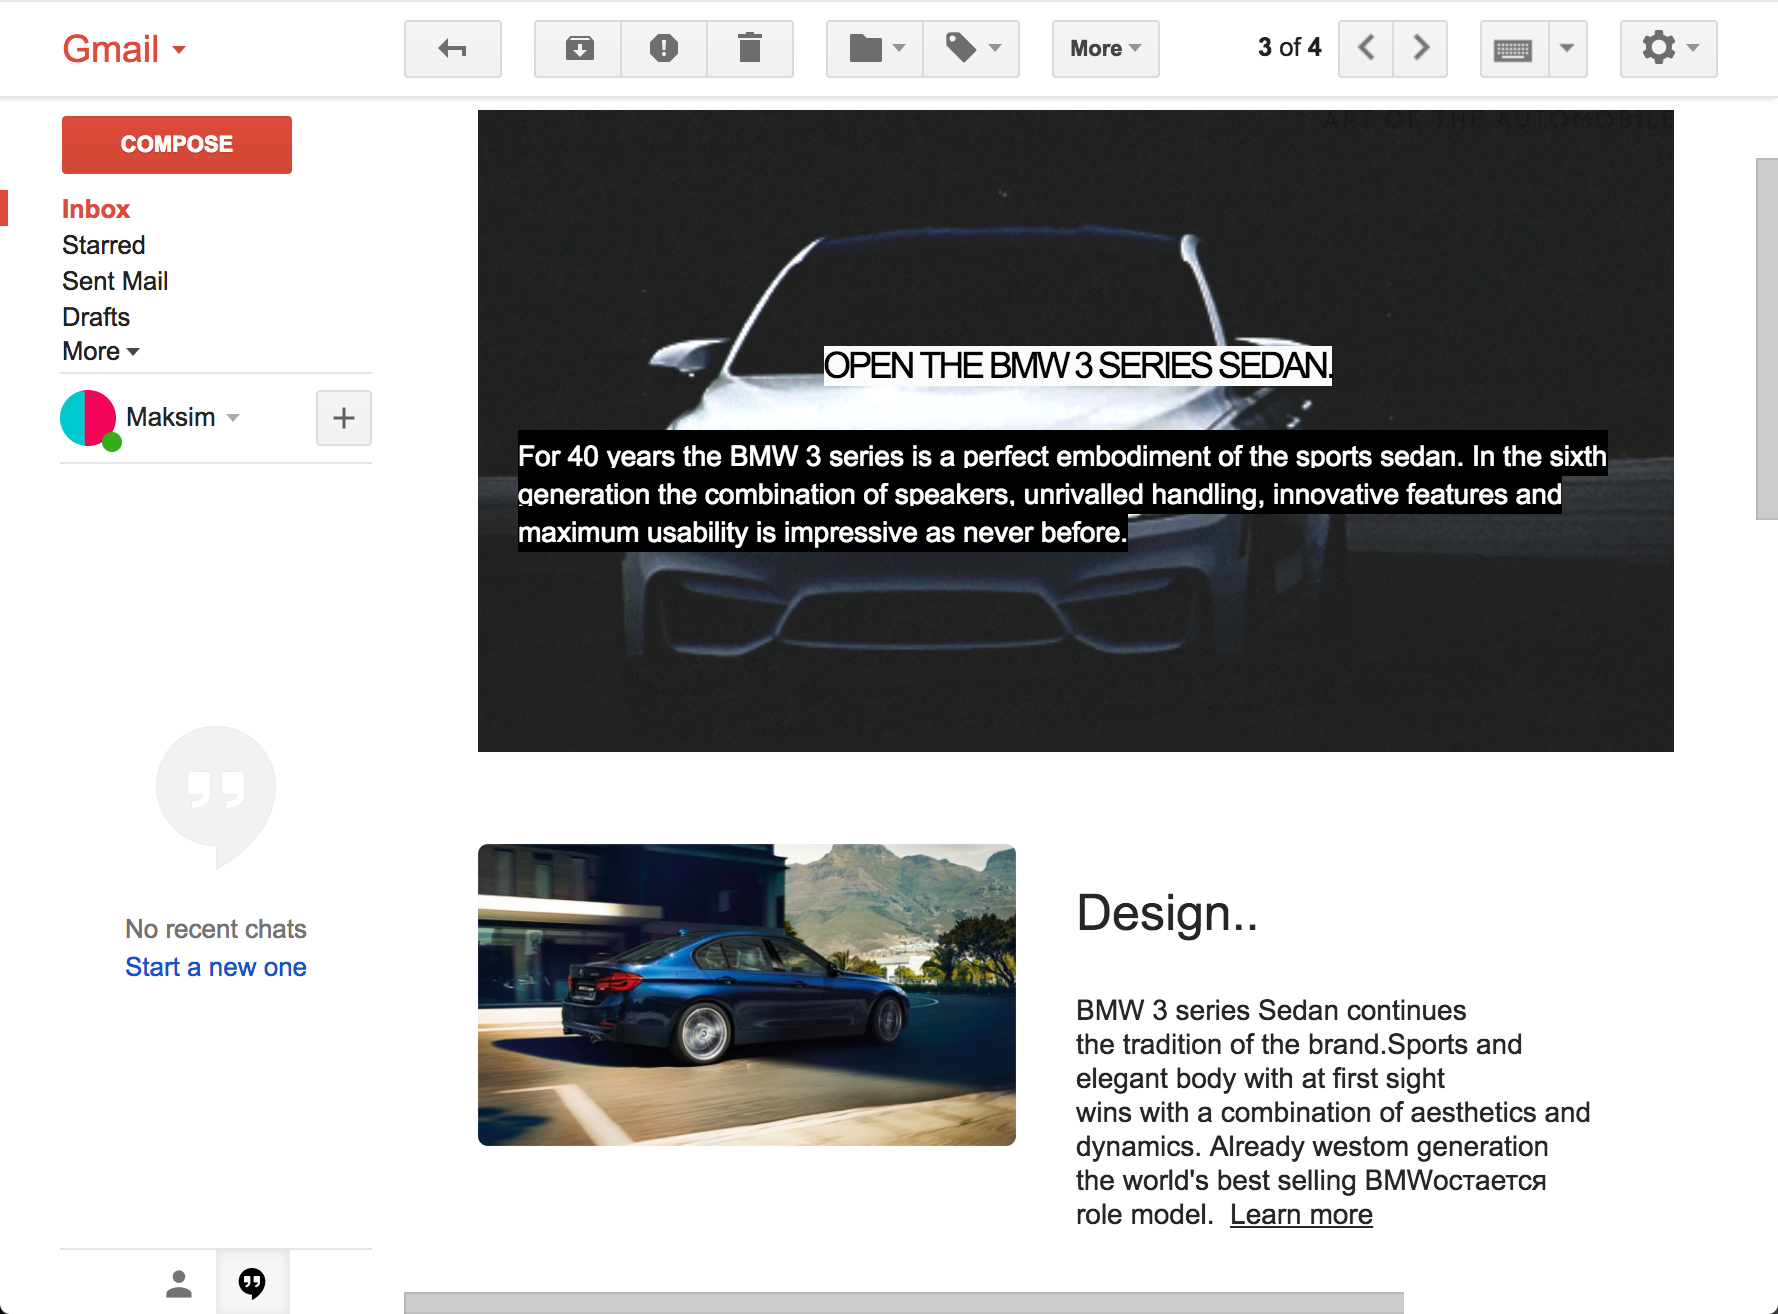
Task: Click the '3 of 4' message counter
Action: 1289,48
